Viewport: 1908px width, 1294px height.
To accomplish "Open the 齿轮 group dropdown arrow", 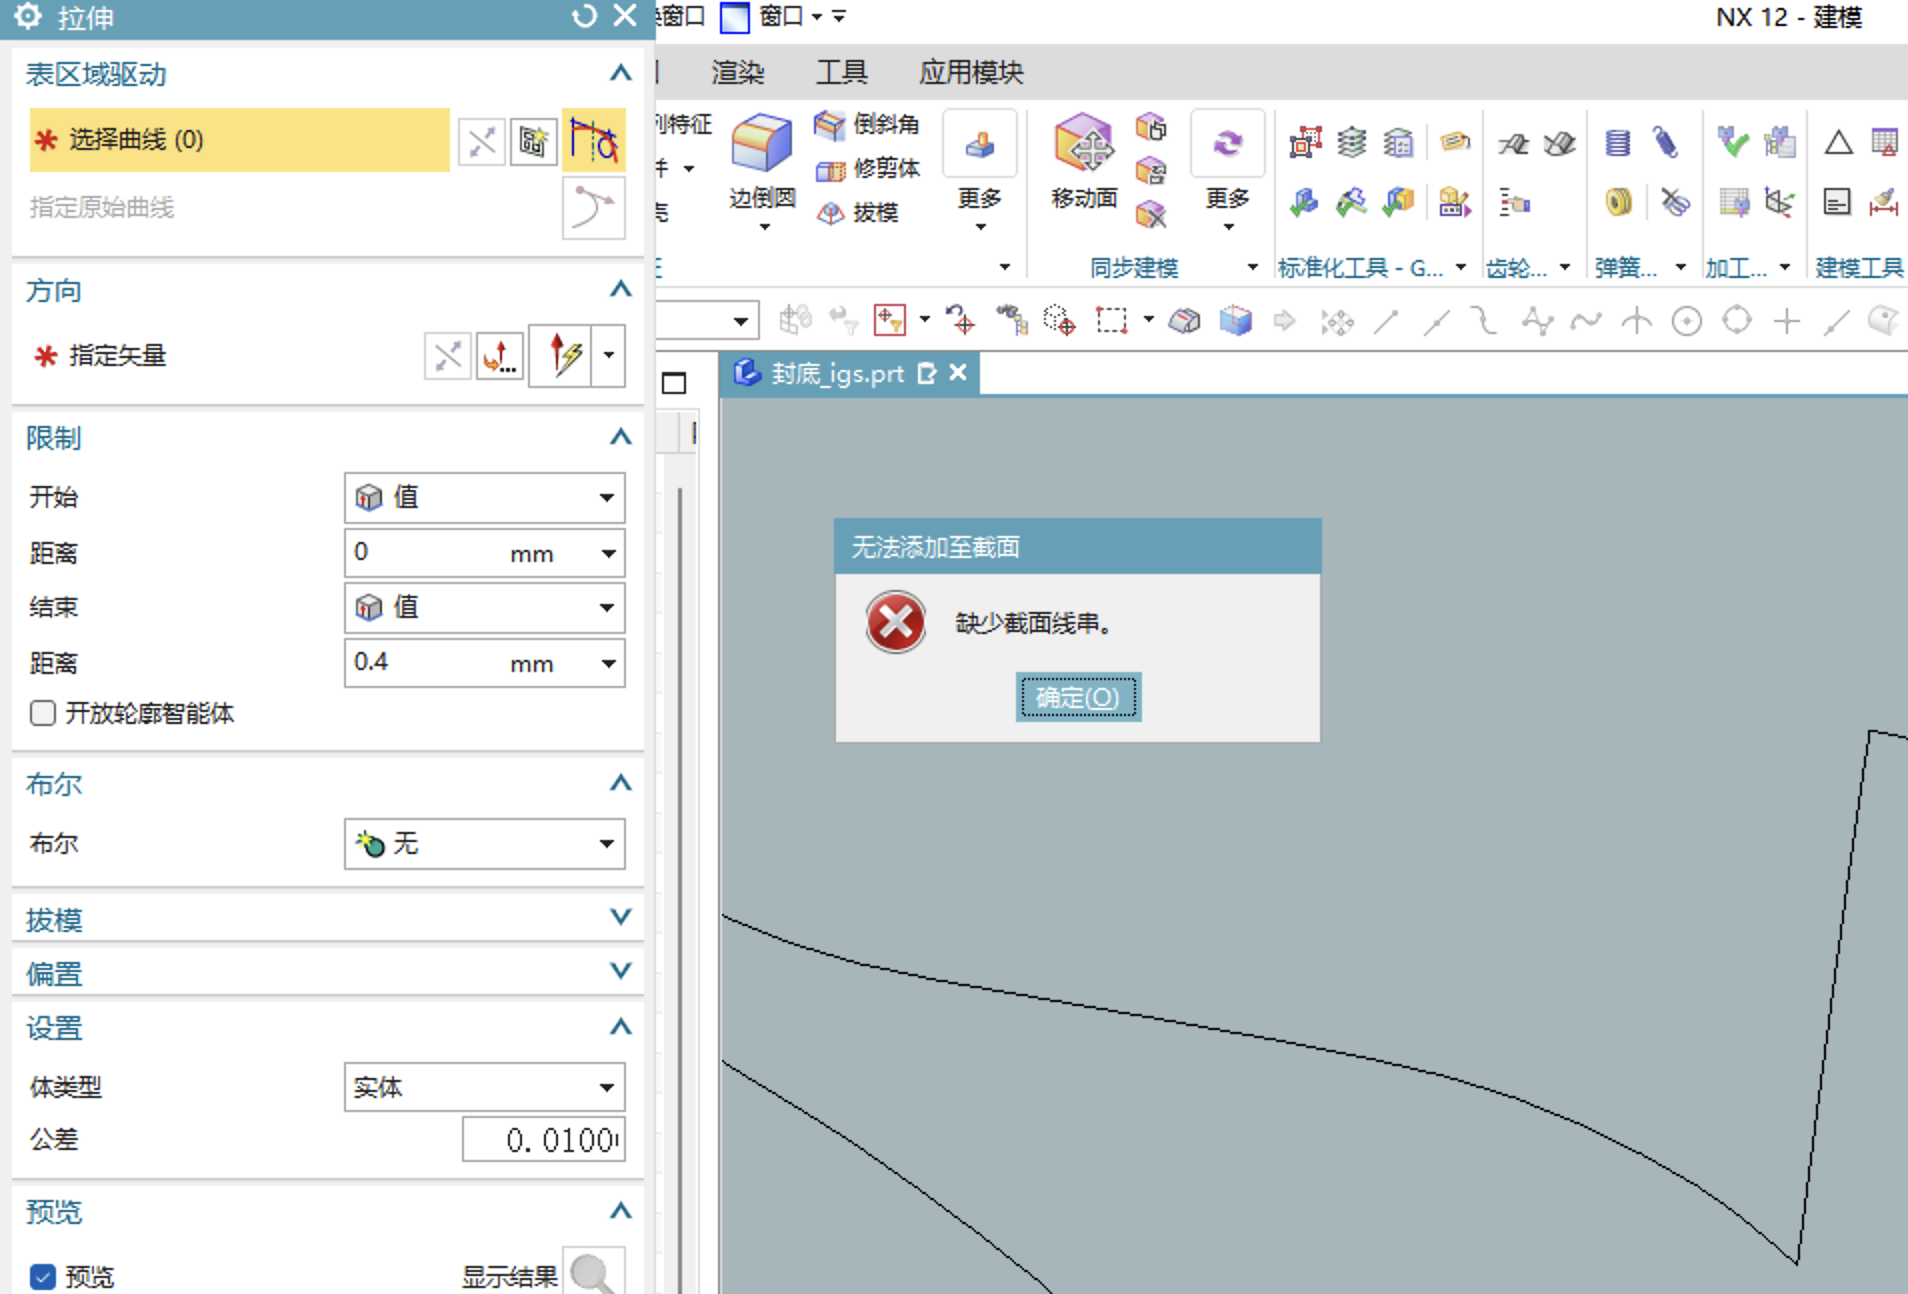I will (1565, 267).
